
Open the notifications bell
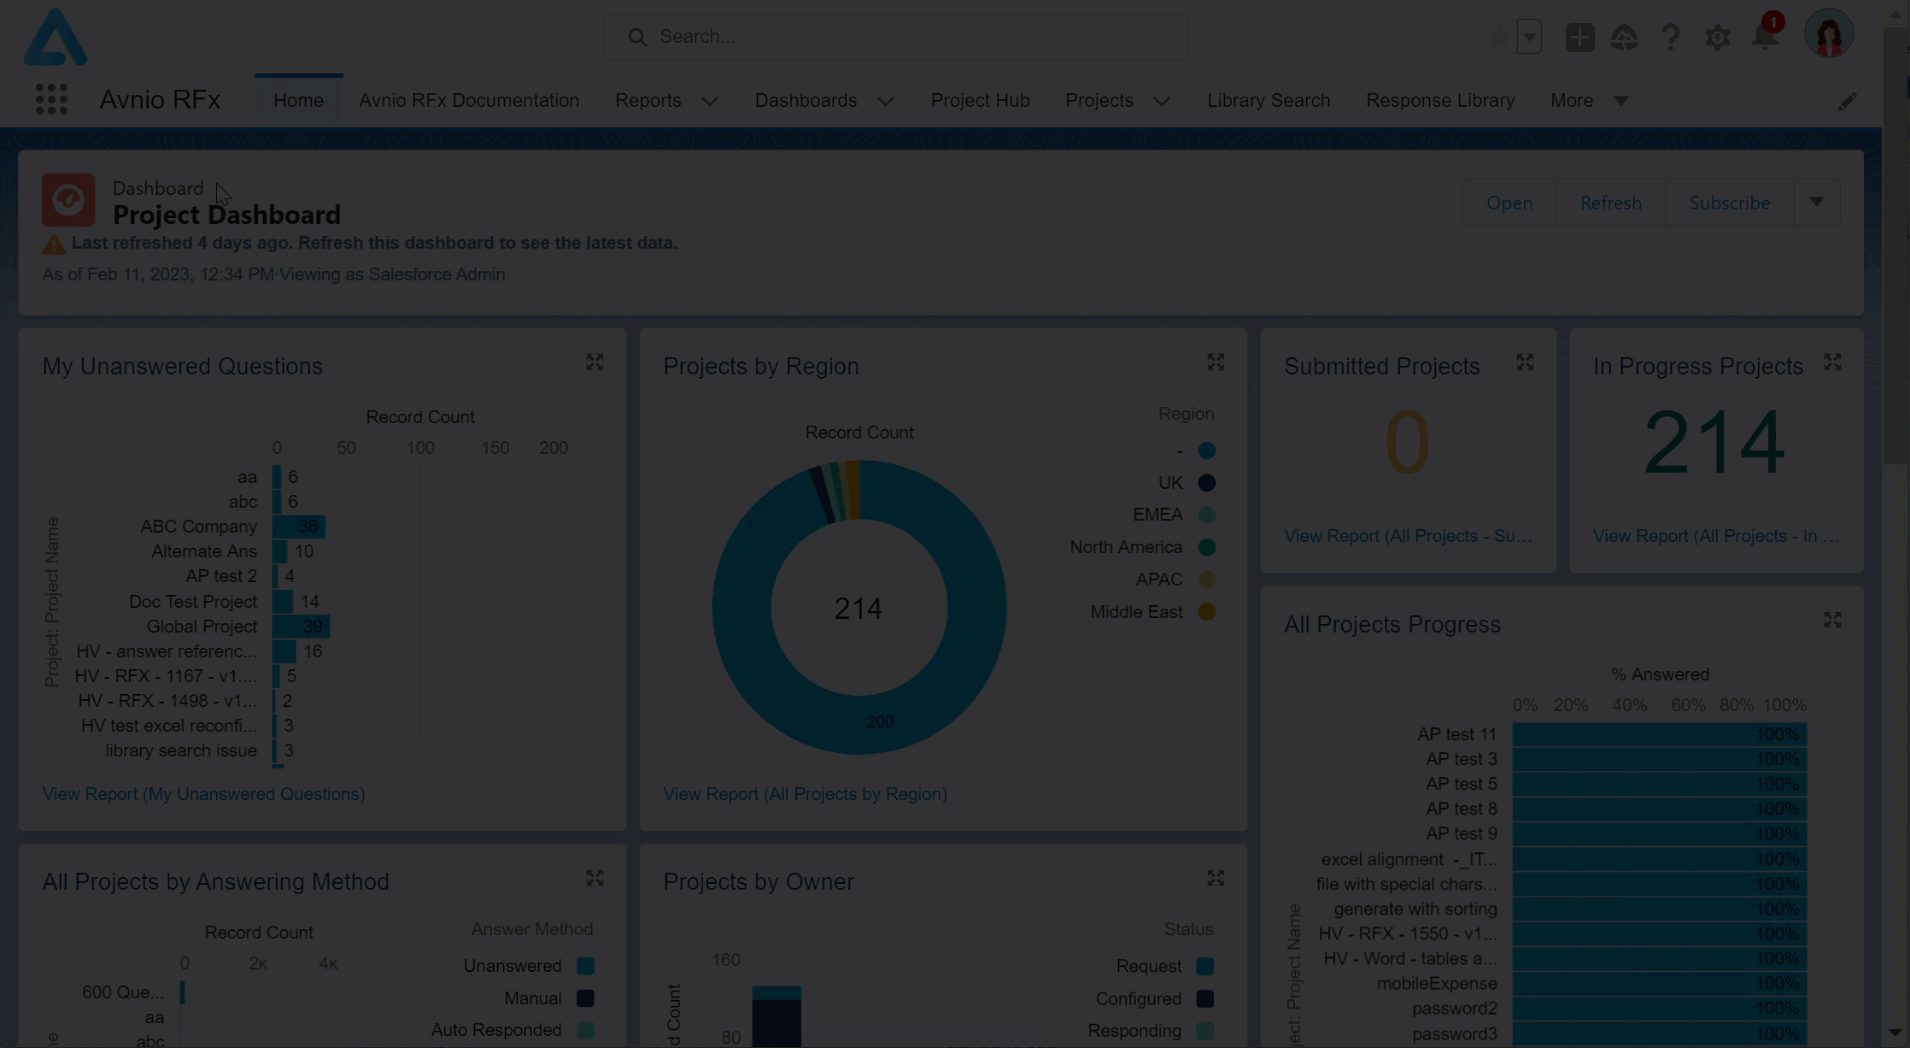coord(1765,38)
